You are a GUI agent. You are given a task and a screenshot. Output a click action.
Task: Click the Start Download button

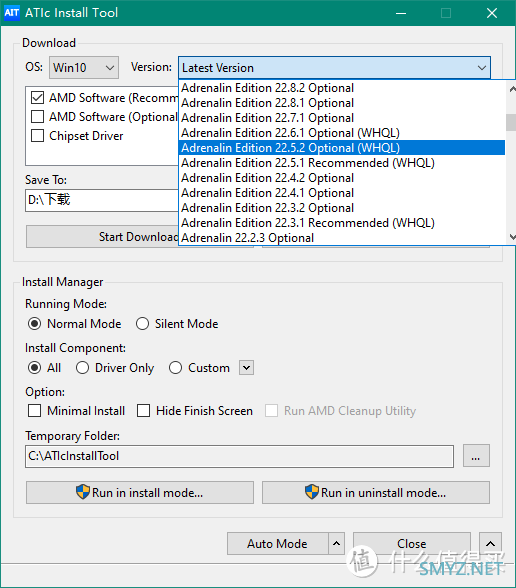click(102, 237)
